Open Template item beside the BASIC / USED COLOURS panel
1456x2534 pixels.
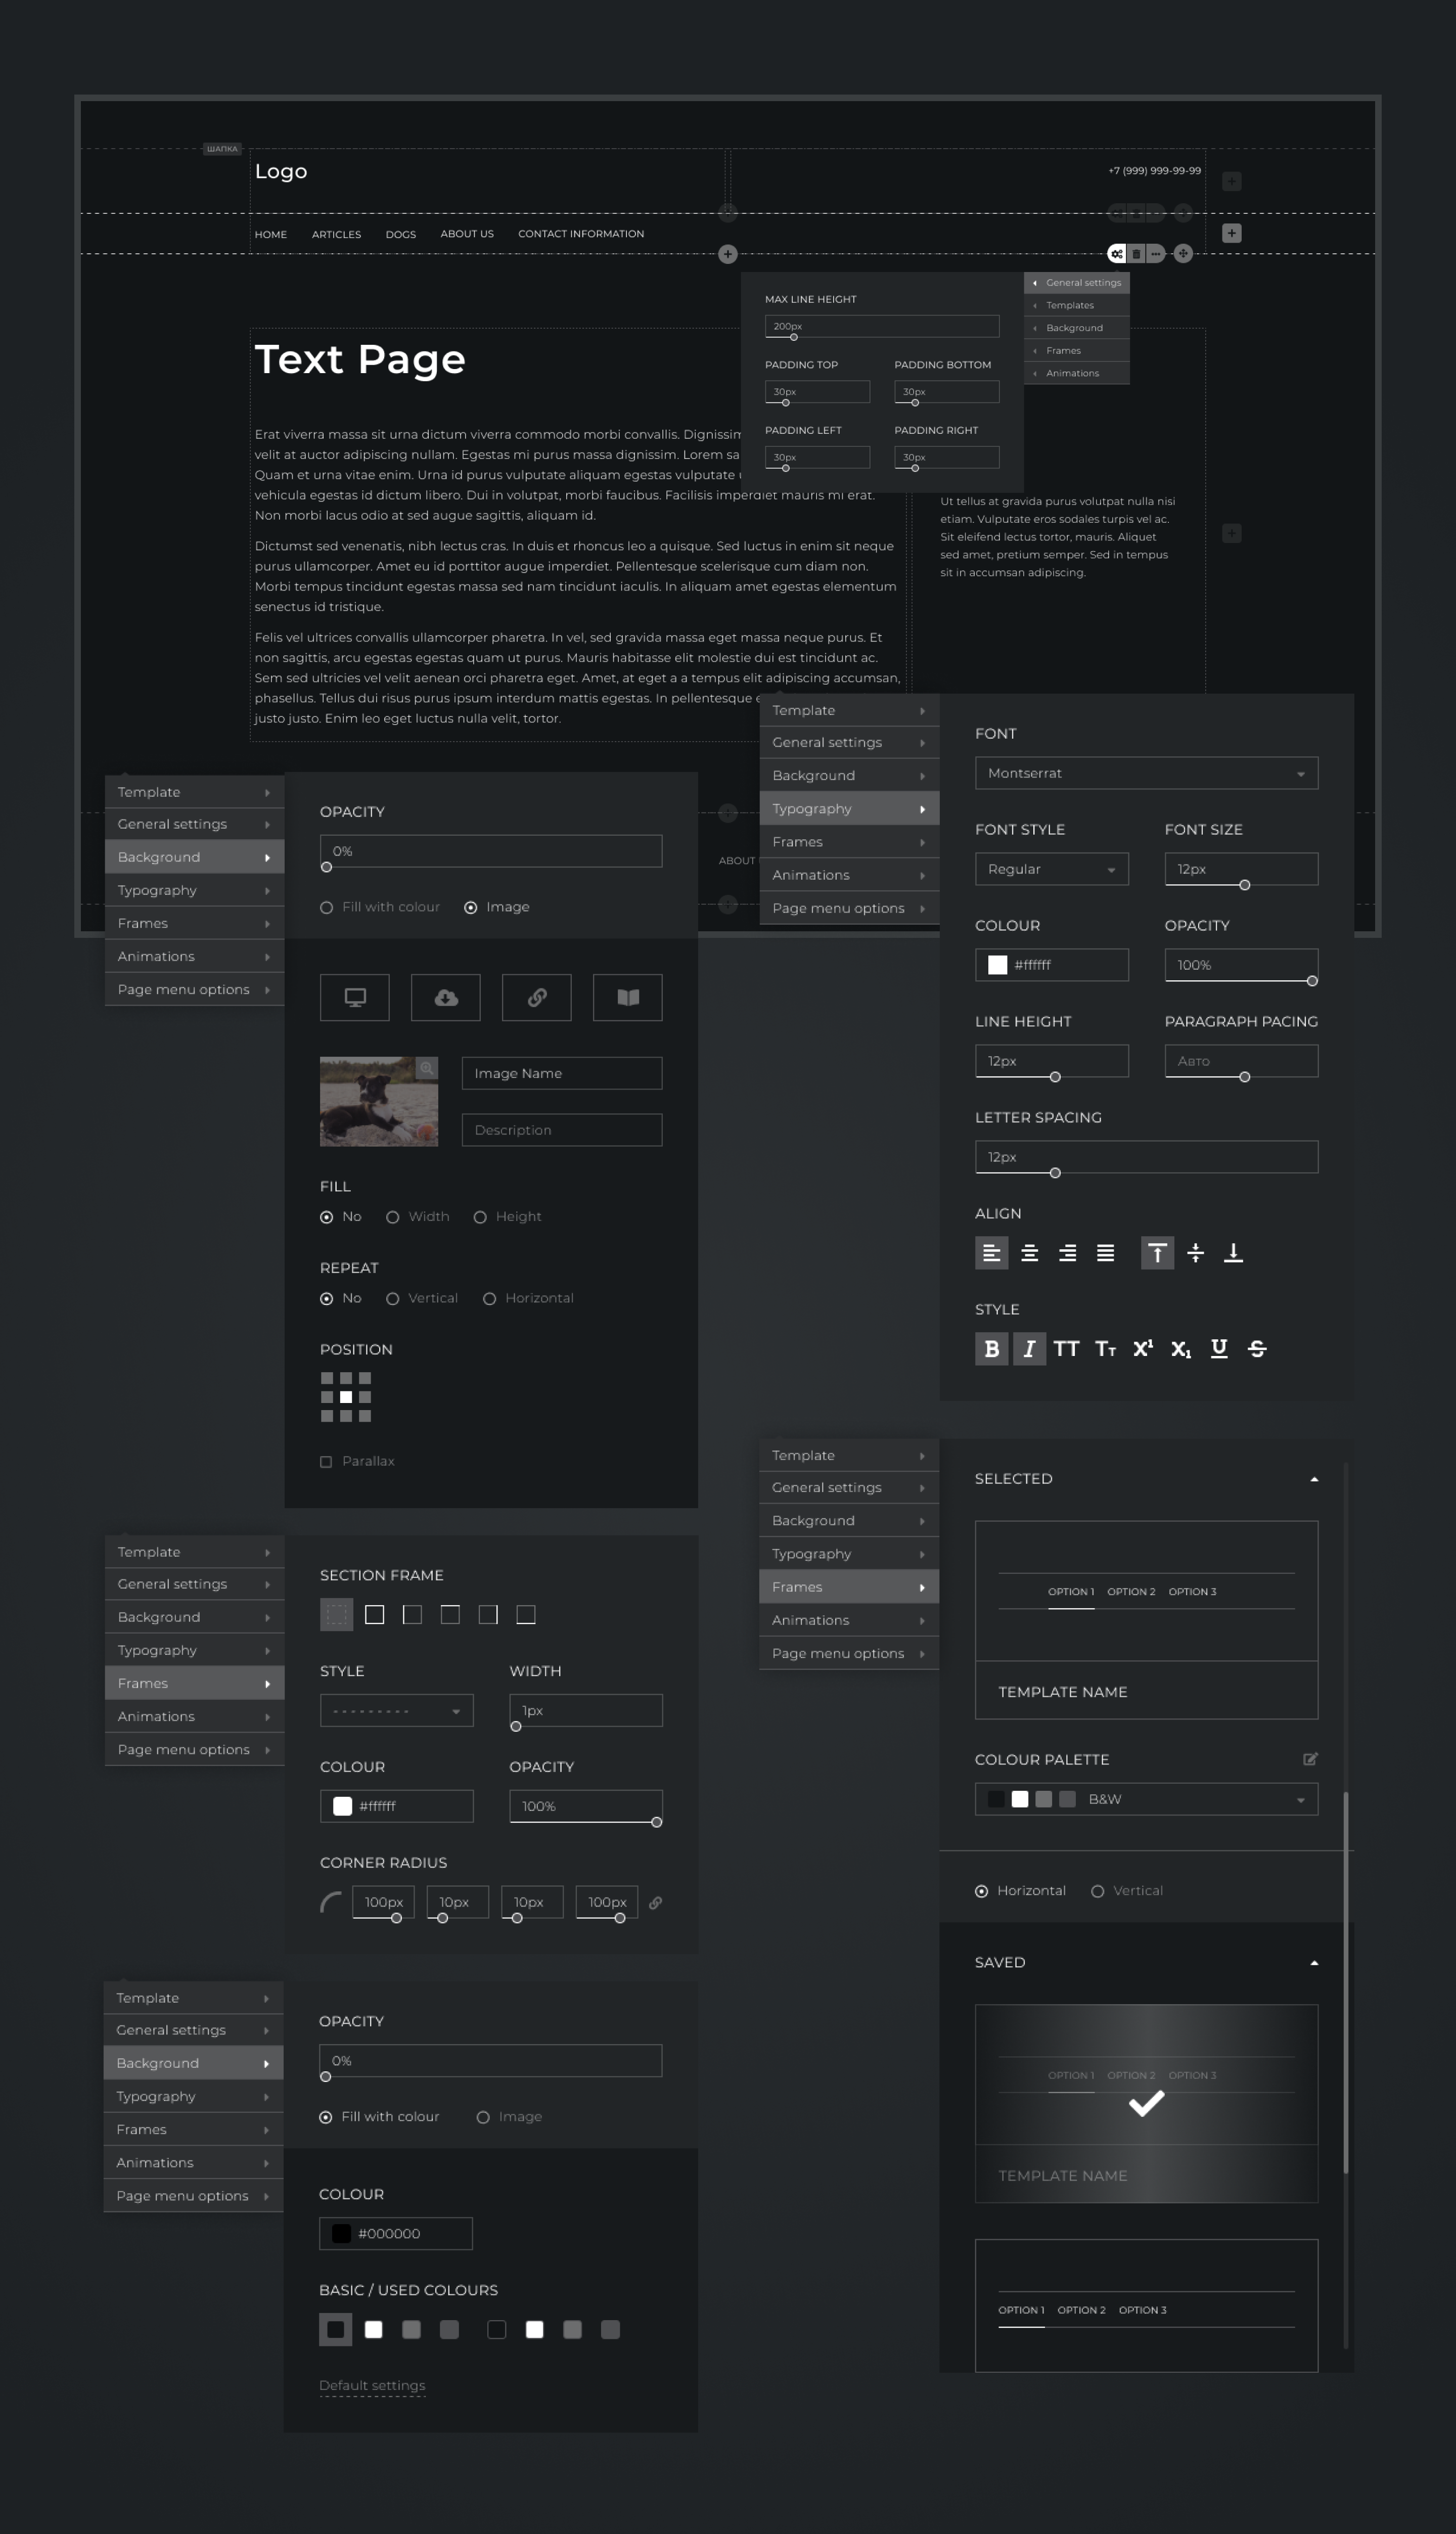(x=194, y=1998)
